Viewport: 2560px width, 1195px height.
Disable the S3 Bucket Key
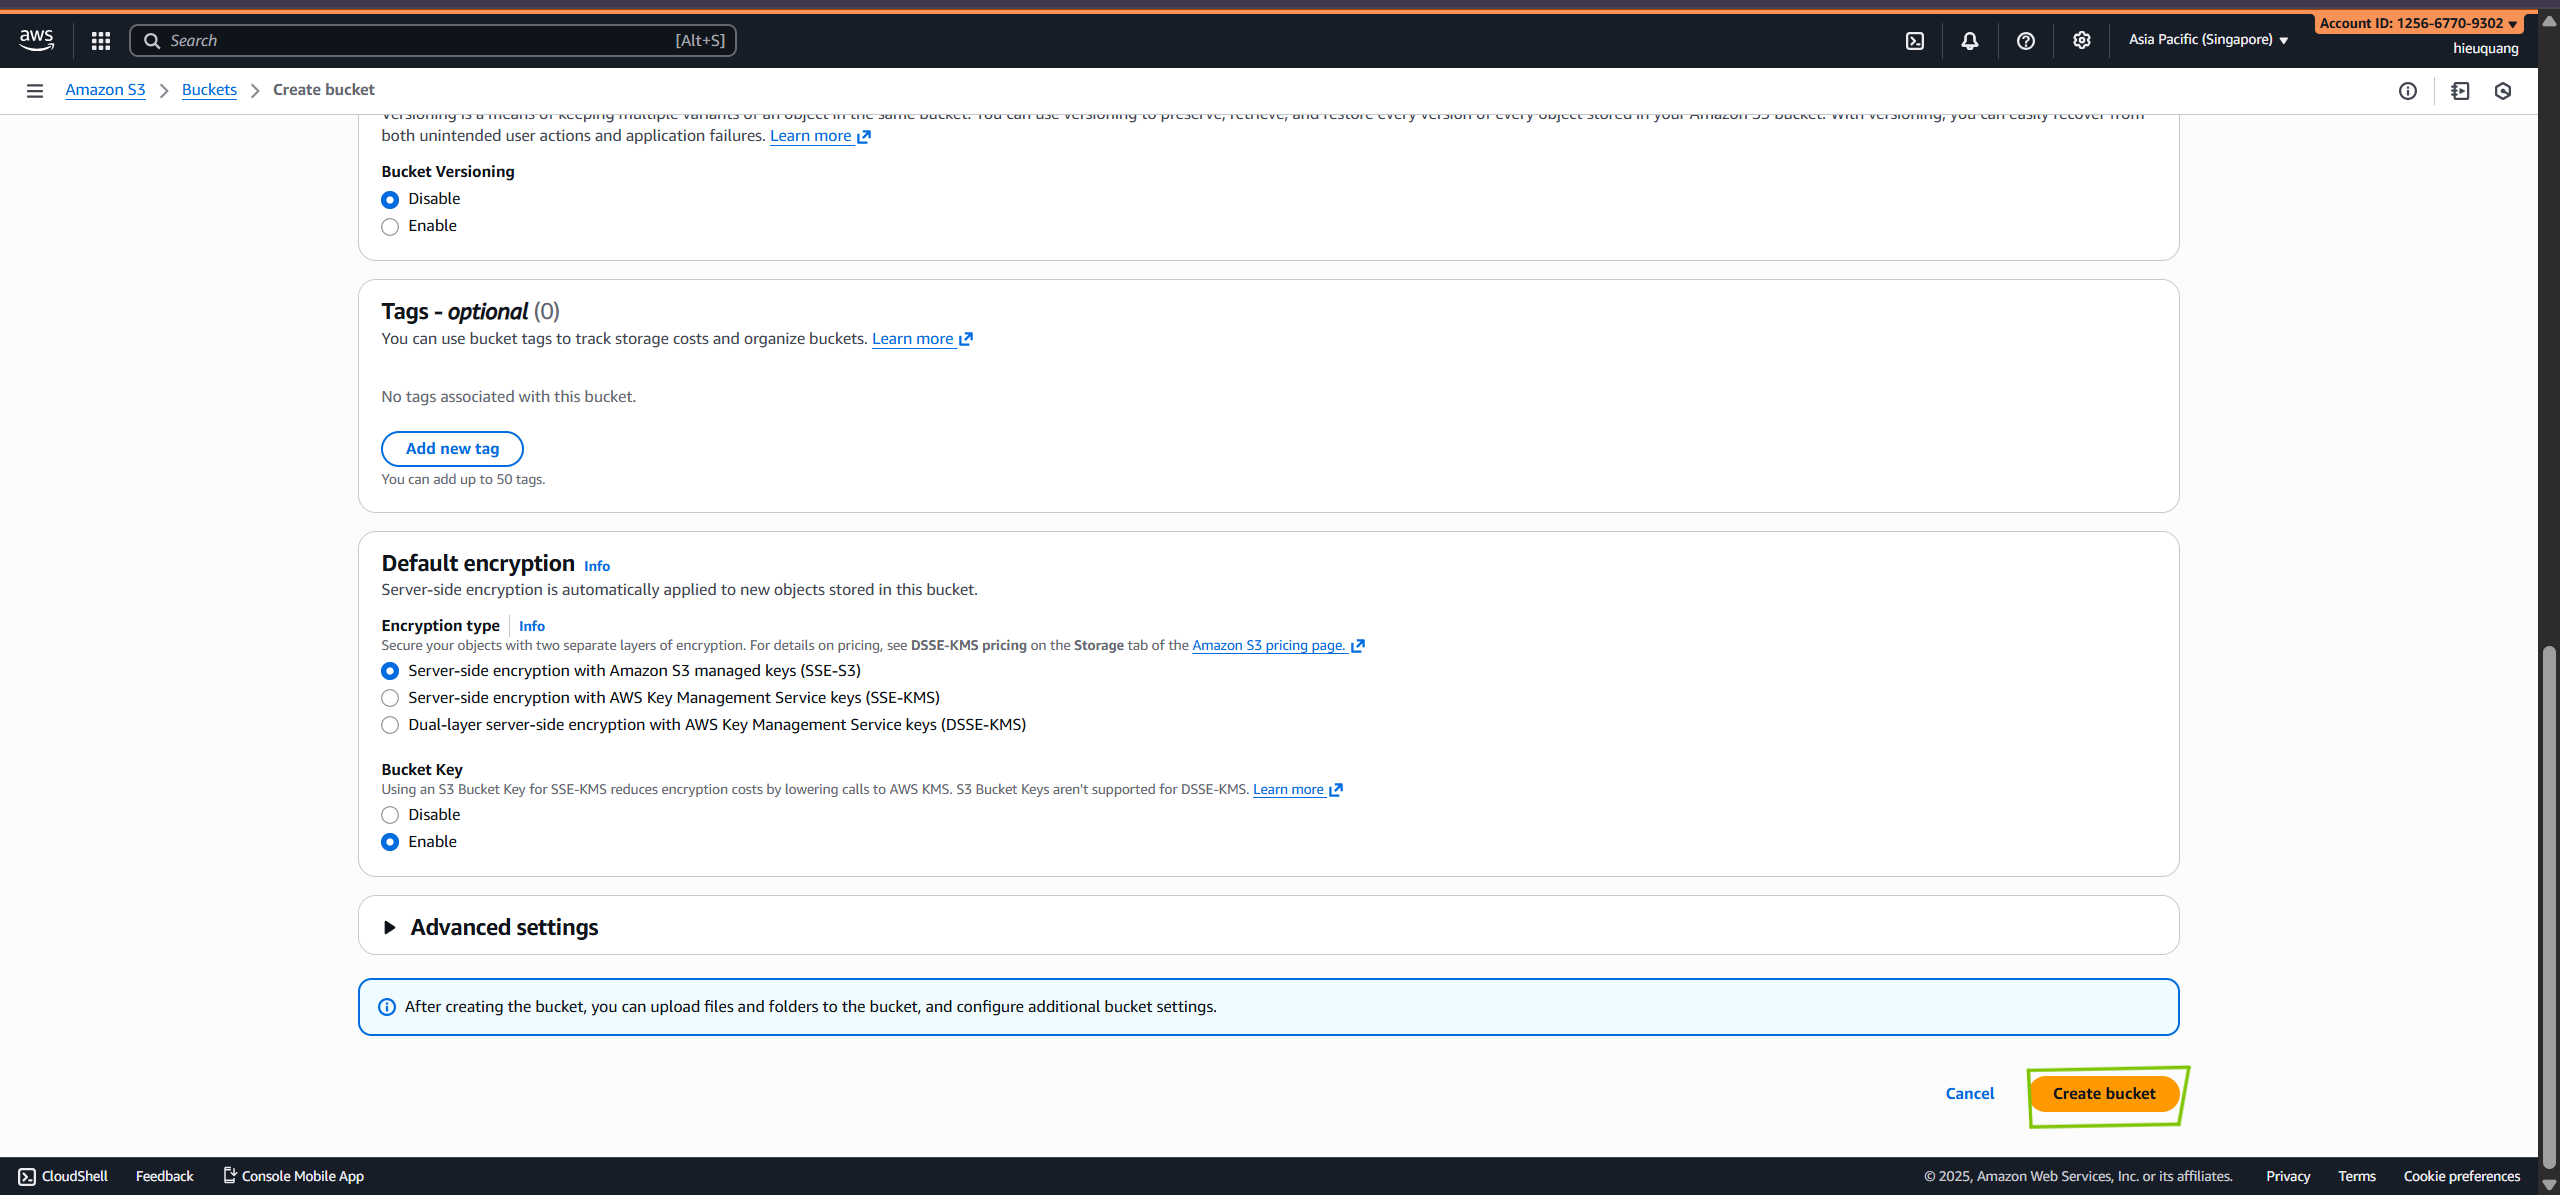pyautogui.click(x=390, y=814)
